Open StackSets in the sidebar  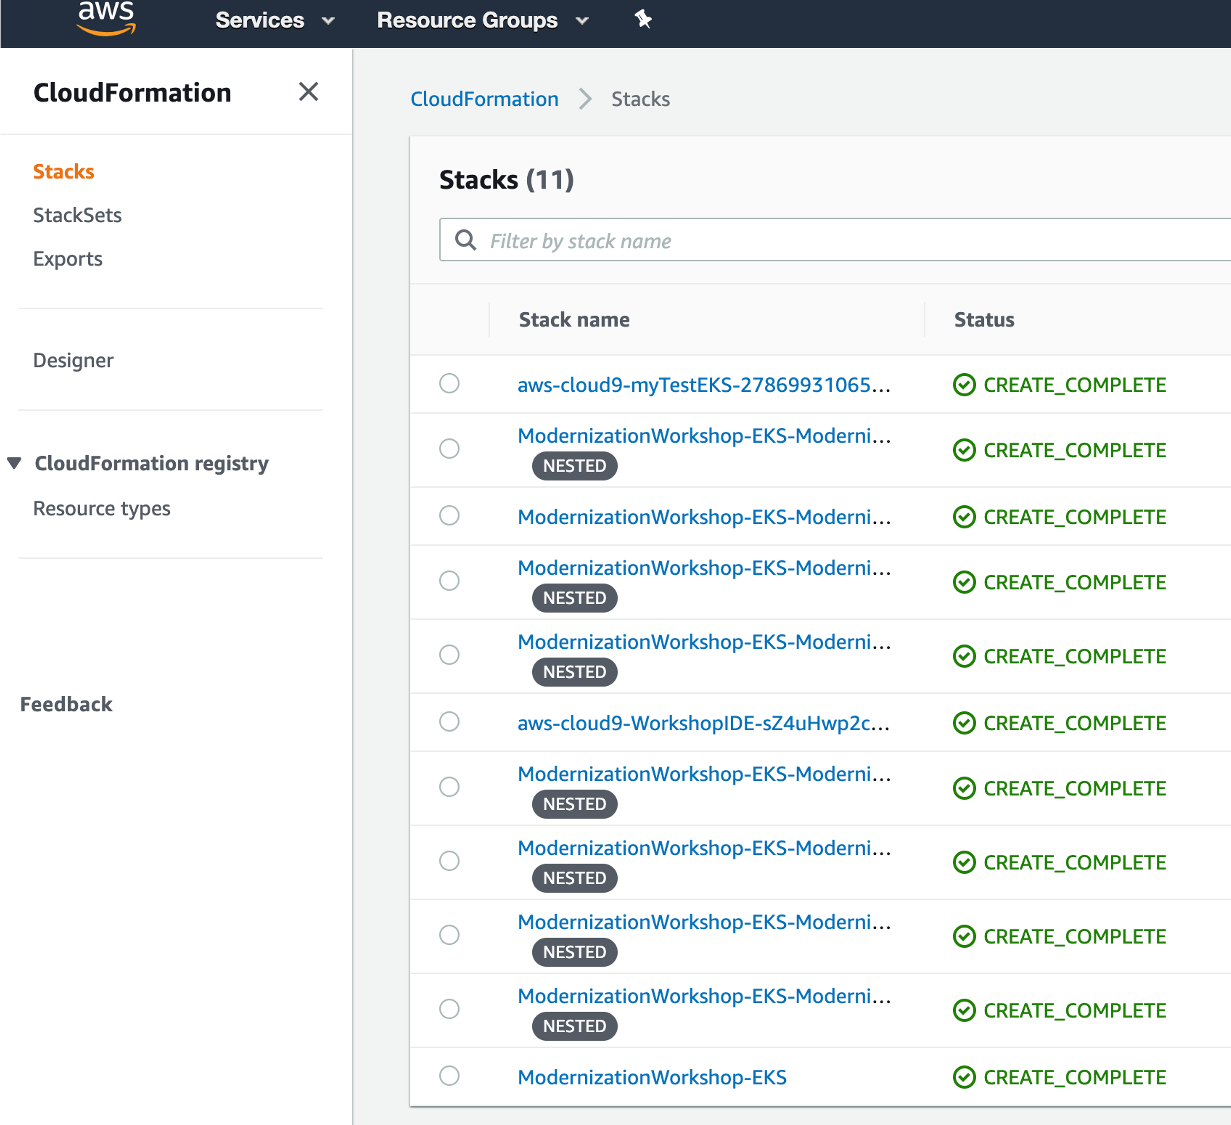point(77,215)
